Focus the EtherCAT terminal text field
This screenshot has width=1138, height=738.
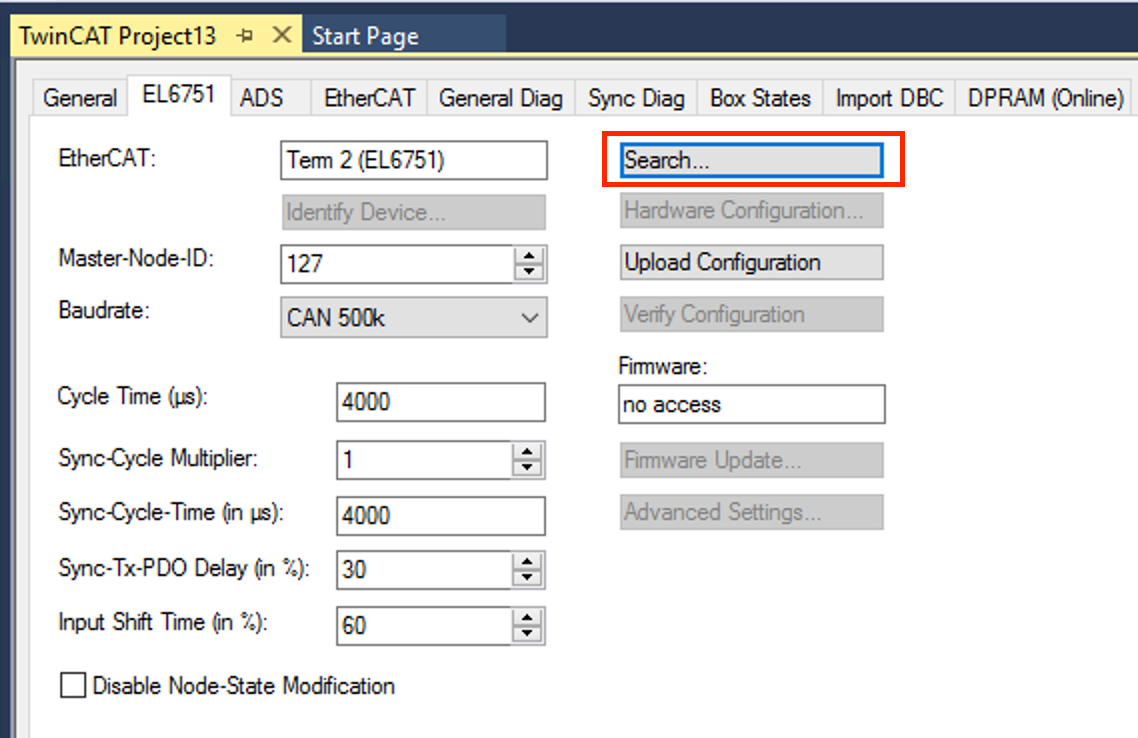(414, 160)
